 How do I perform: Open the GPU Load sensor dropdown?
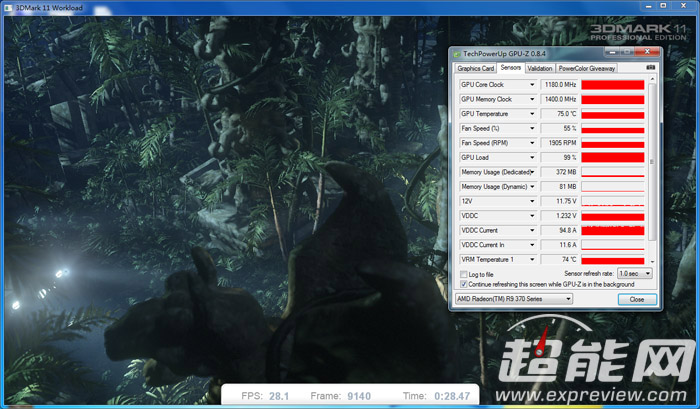coord(532,157)
